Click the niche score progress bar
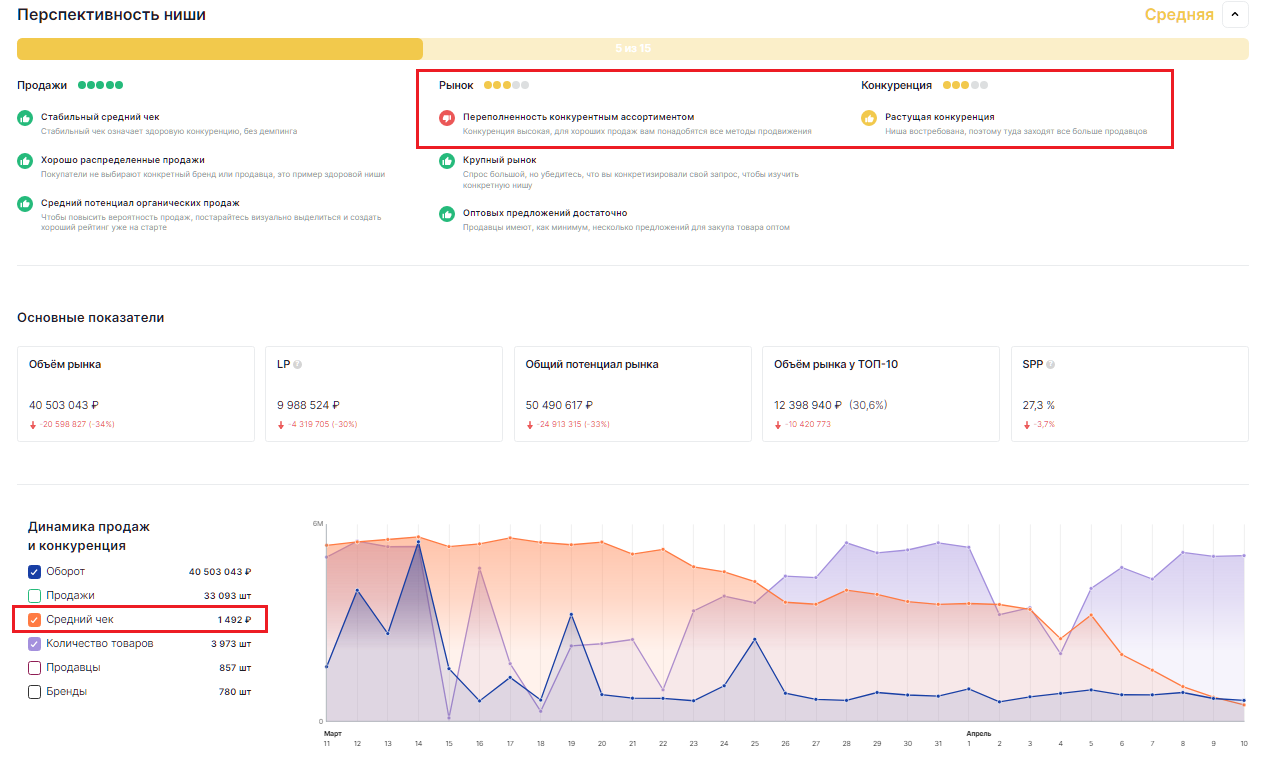This screenshot has width=1263, height=768. click(x=632, y=49)
